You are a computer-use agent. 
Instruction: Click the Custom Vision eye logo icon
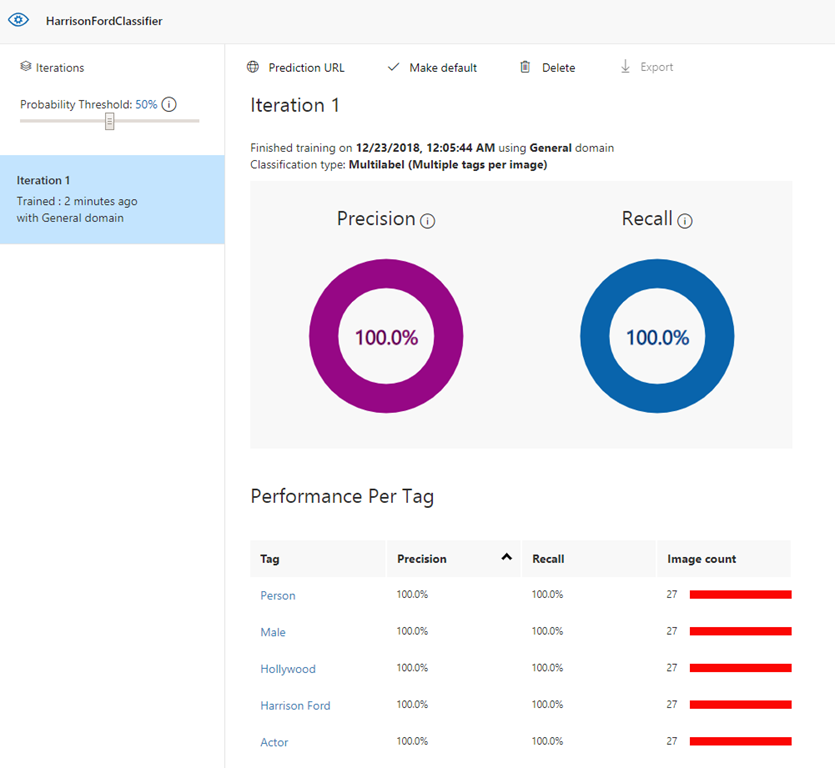pyautogui.click(x=18, y=20)
